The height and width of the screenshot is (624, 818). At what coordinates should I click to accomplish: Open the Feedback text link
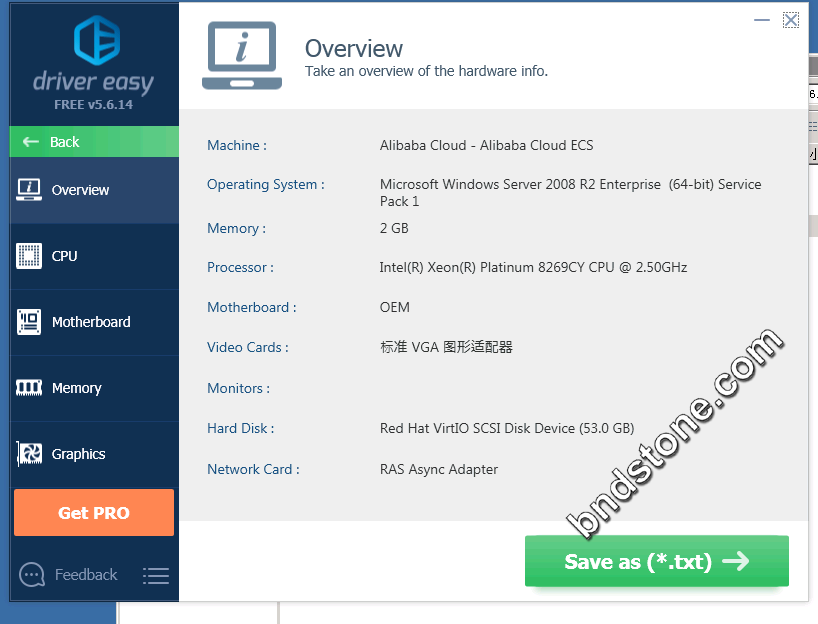pyautogui.click(x=86, y=575)
